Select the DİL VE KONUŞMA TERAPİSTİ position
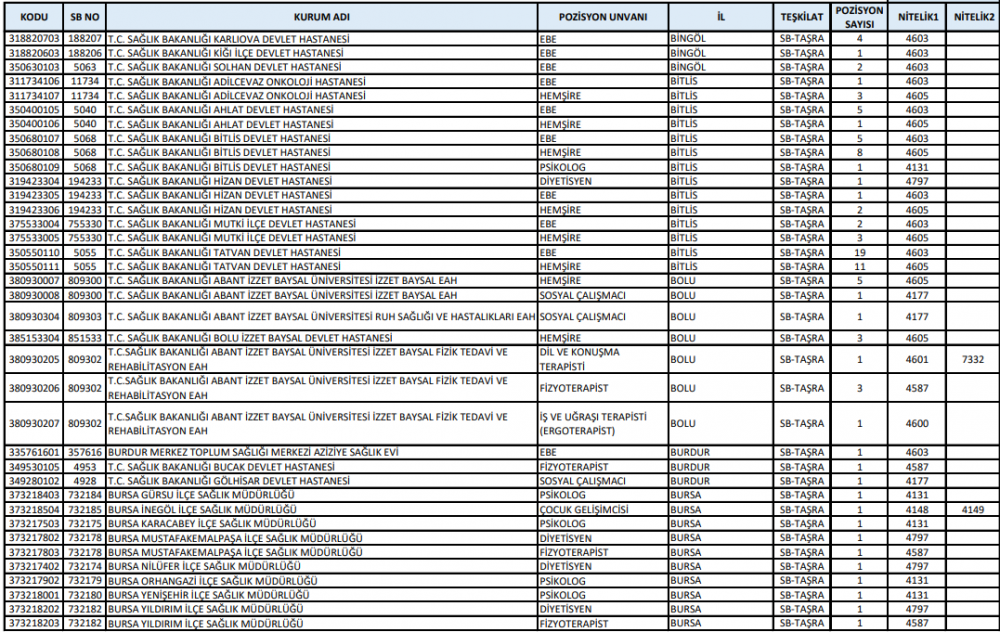The image size is (1000, 632). [x=579, y=360]
